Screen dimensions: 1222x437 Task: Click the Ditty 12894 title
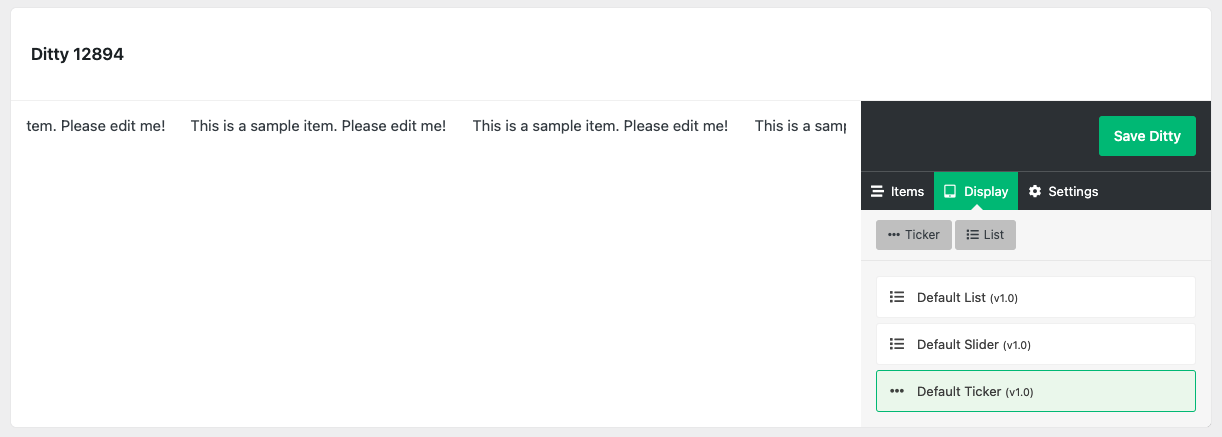click(x=77, y=54)
